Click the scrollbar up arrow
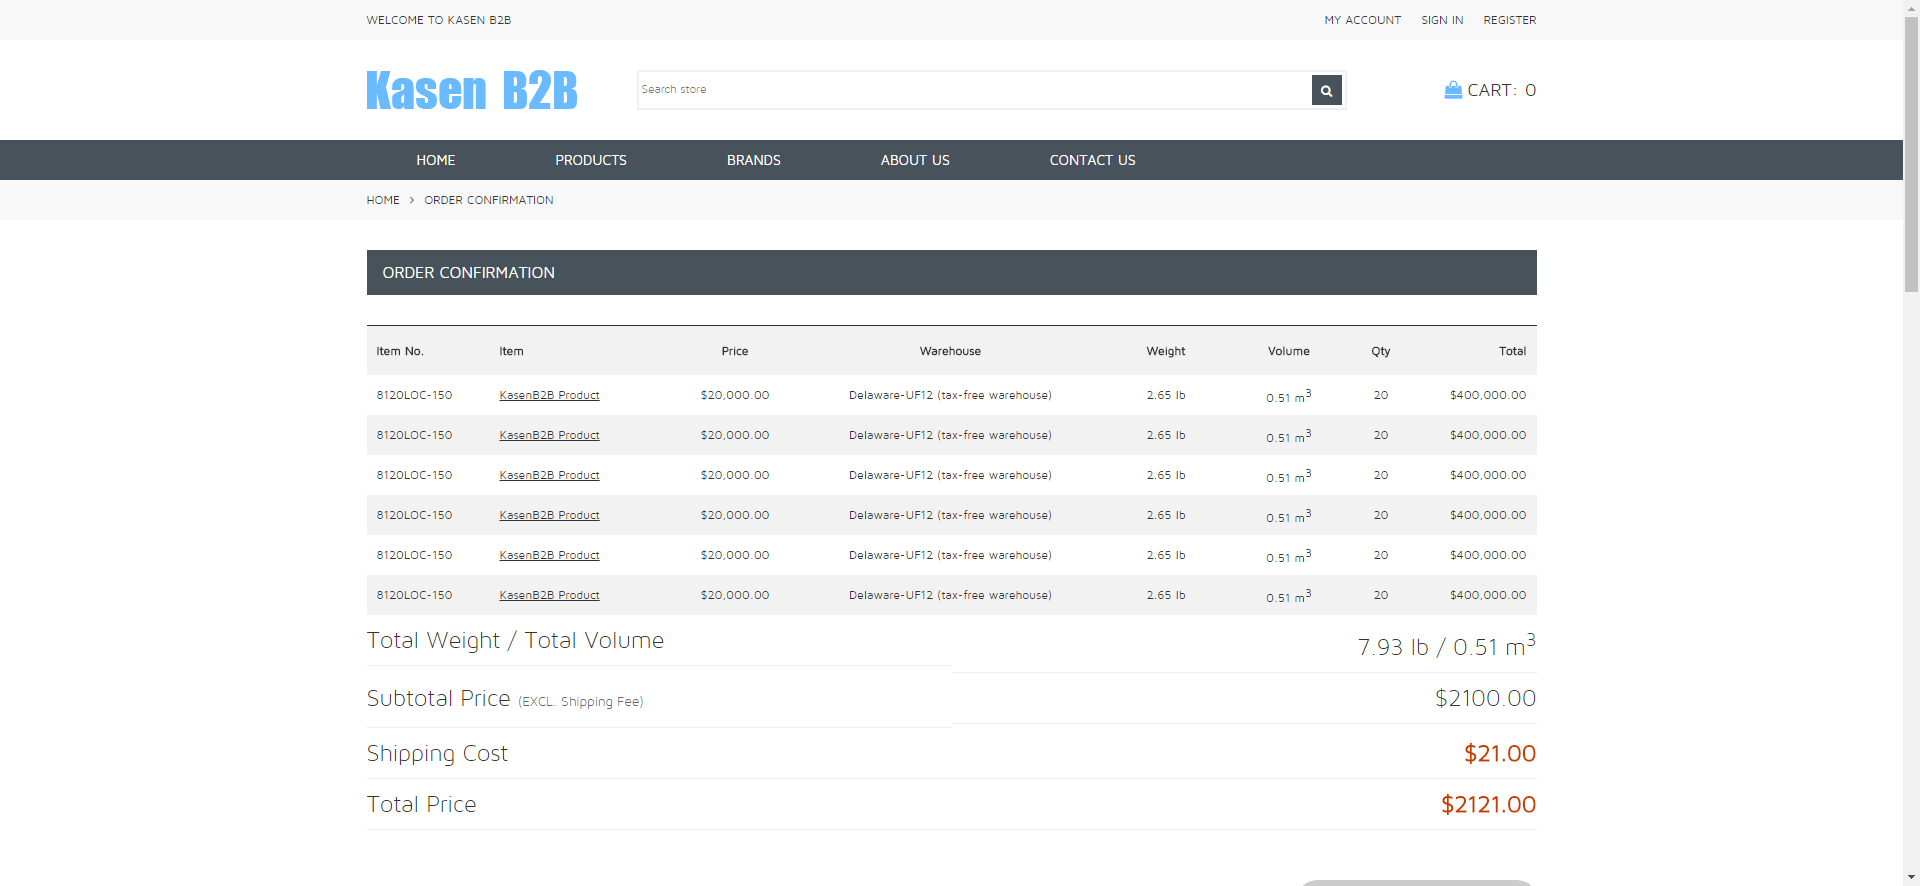This screenshot has width=1920, height=886. 1911,8
